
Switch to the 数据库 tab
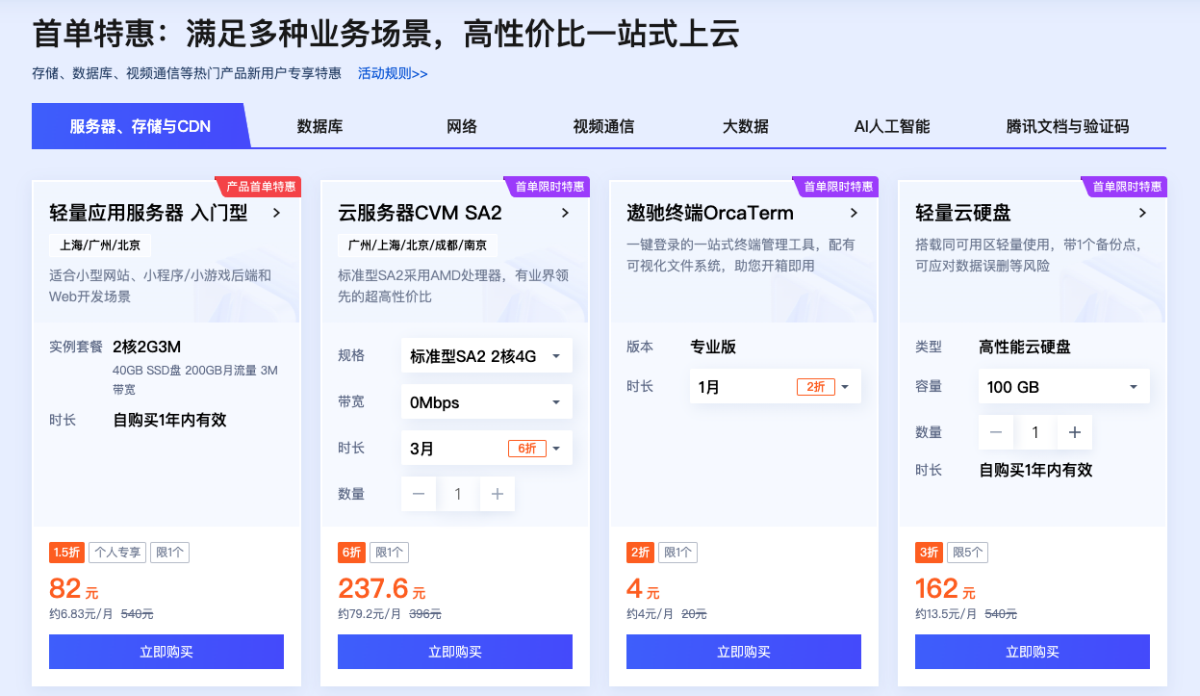pos(320,126)
